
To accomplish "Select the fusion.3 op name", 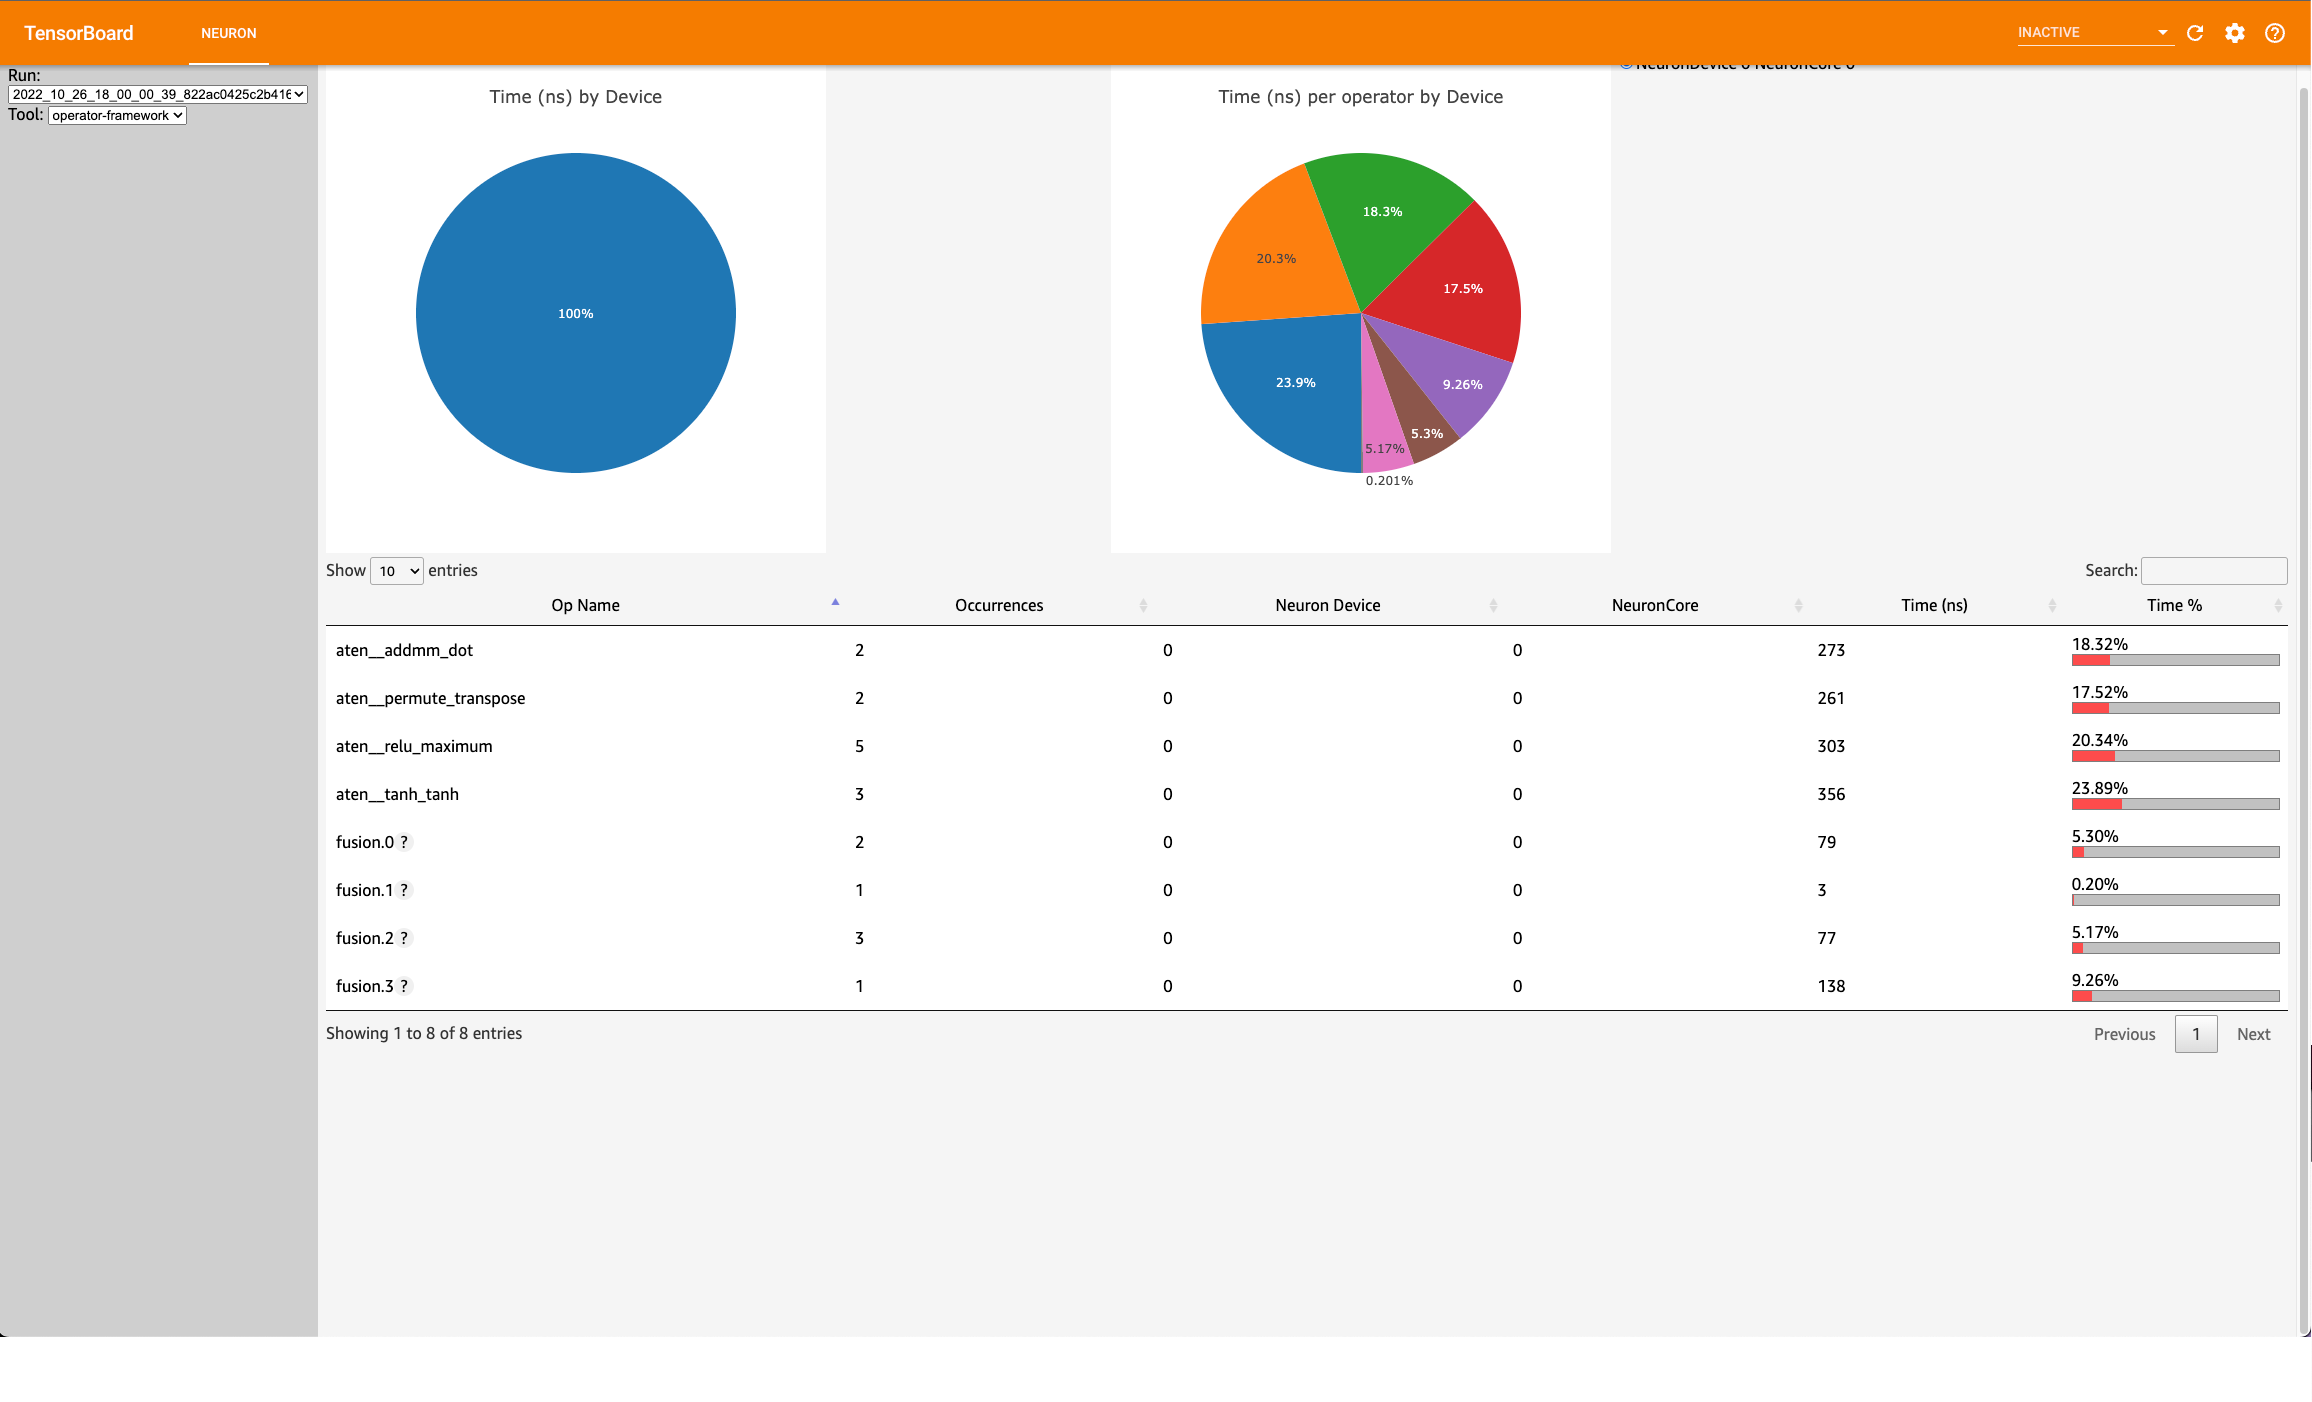I will (365, 986).
